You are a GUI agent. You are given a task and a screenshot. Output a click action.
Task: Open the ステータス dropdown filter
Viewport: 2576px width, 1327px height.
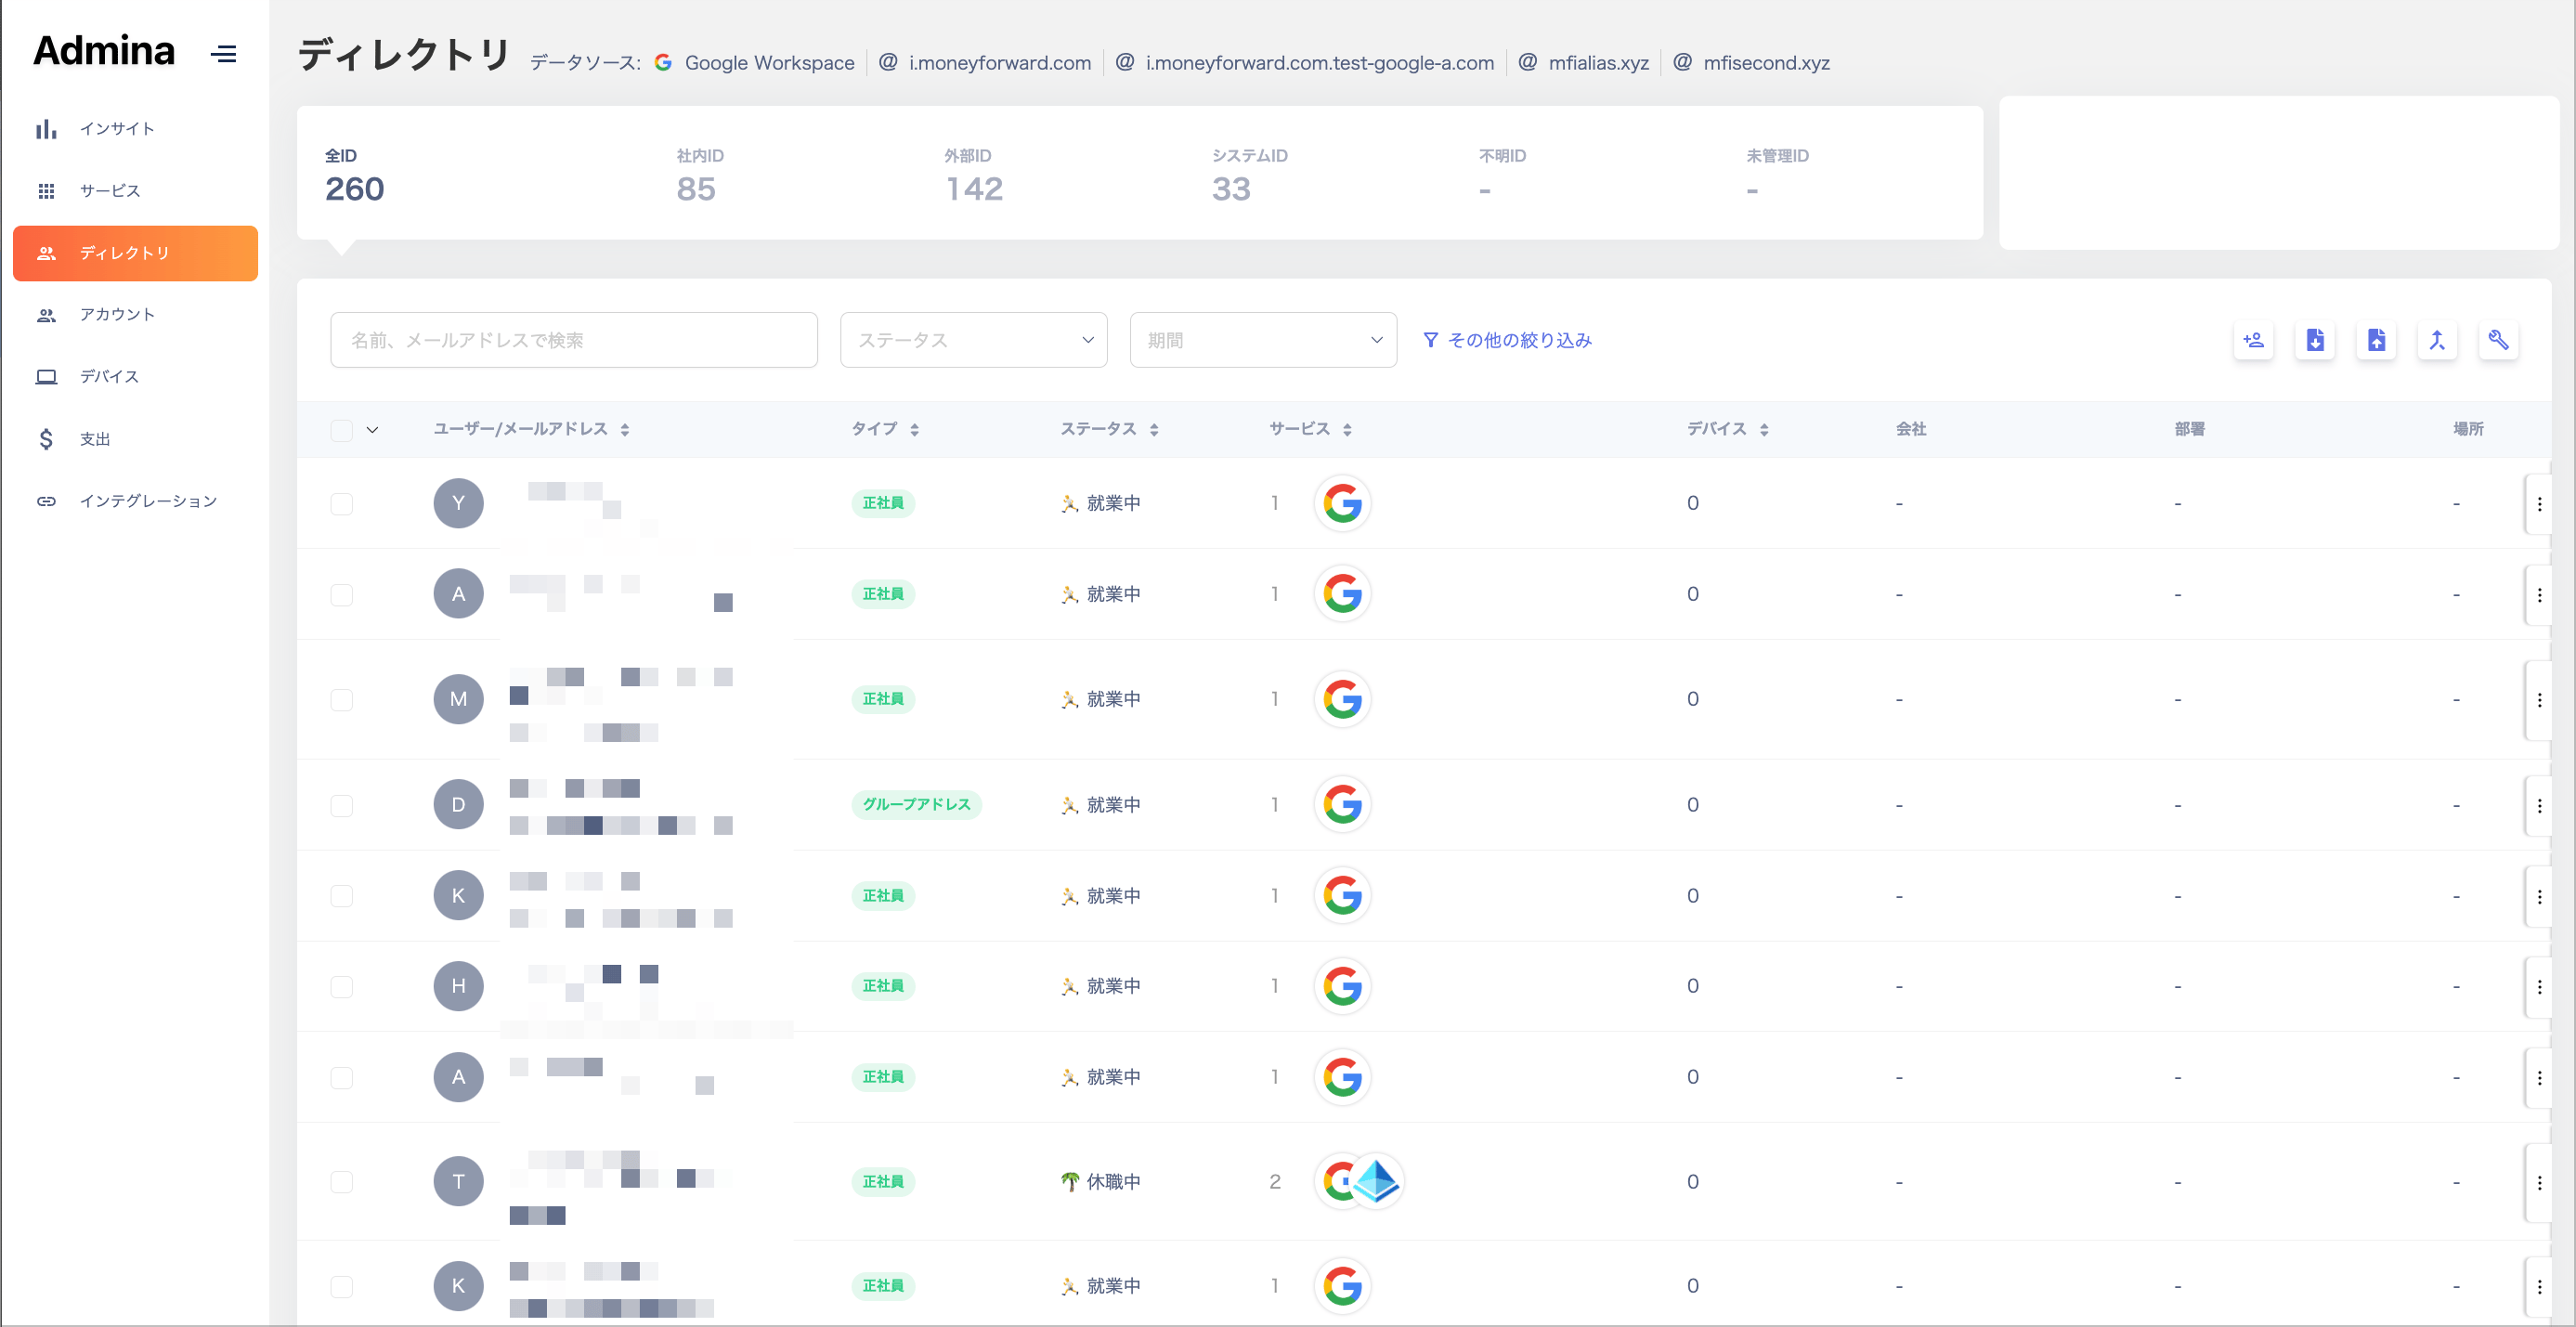click(x=973, y=340)
